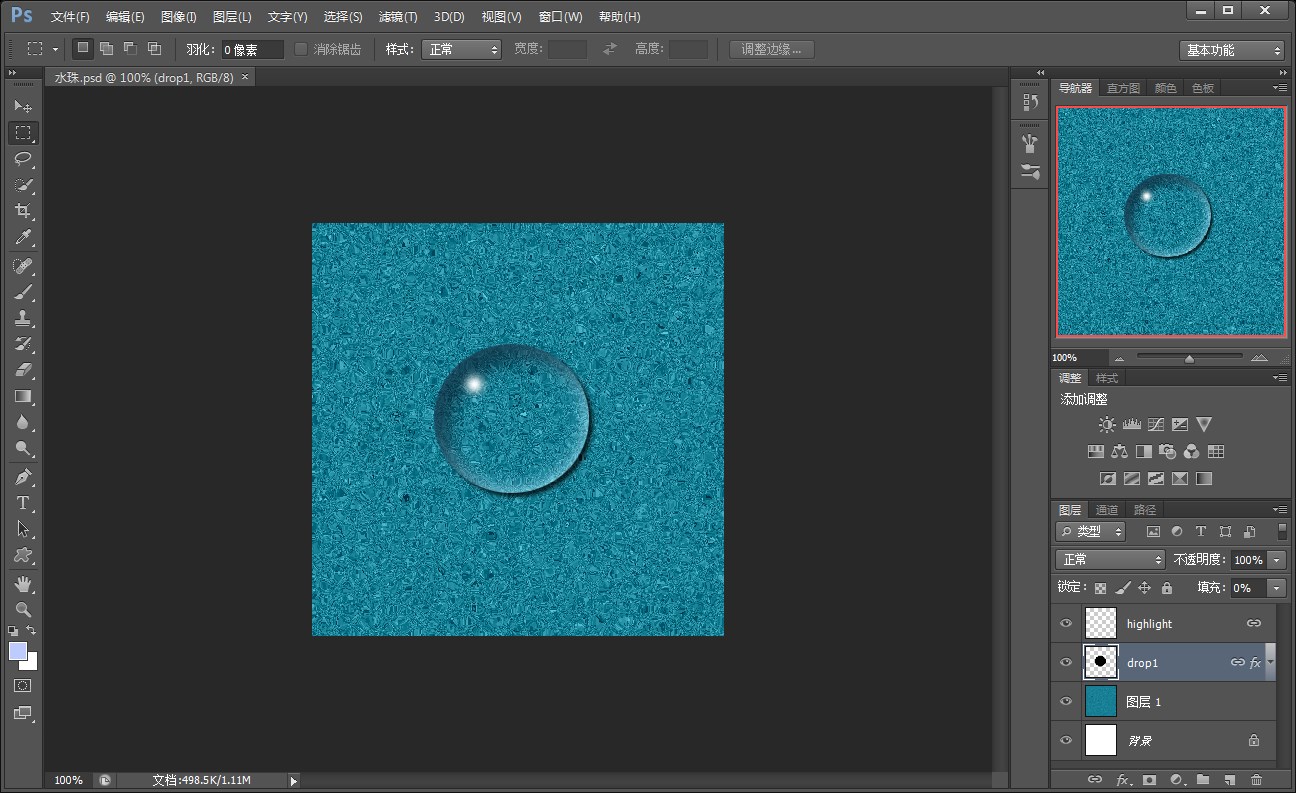Open the 滤镜(T) filter menu
The height and width of the screenshot is (793, 1296).
tap(398, 17)
